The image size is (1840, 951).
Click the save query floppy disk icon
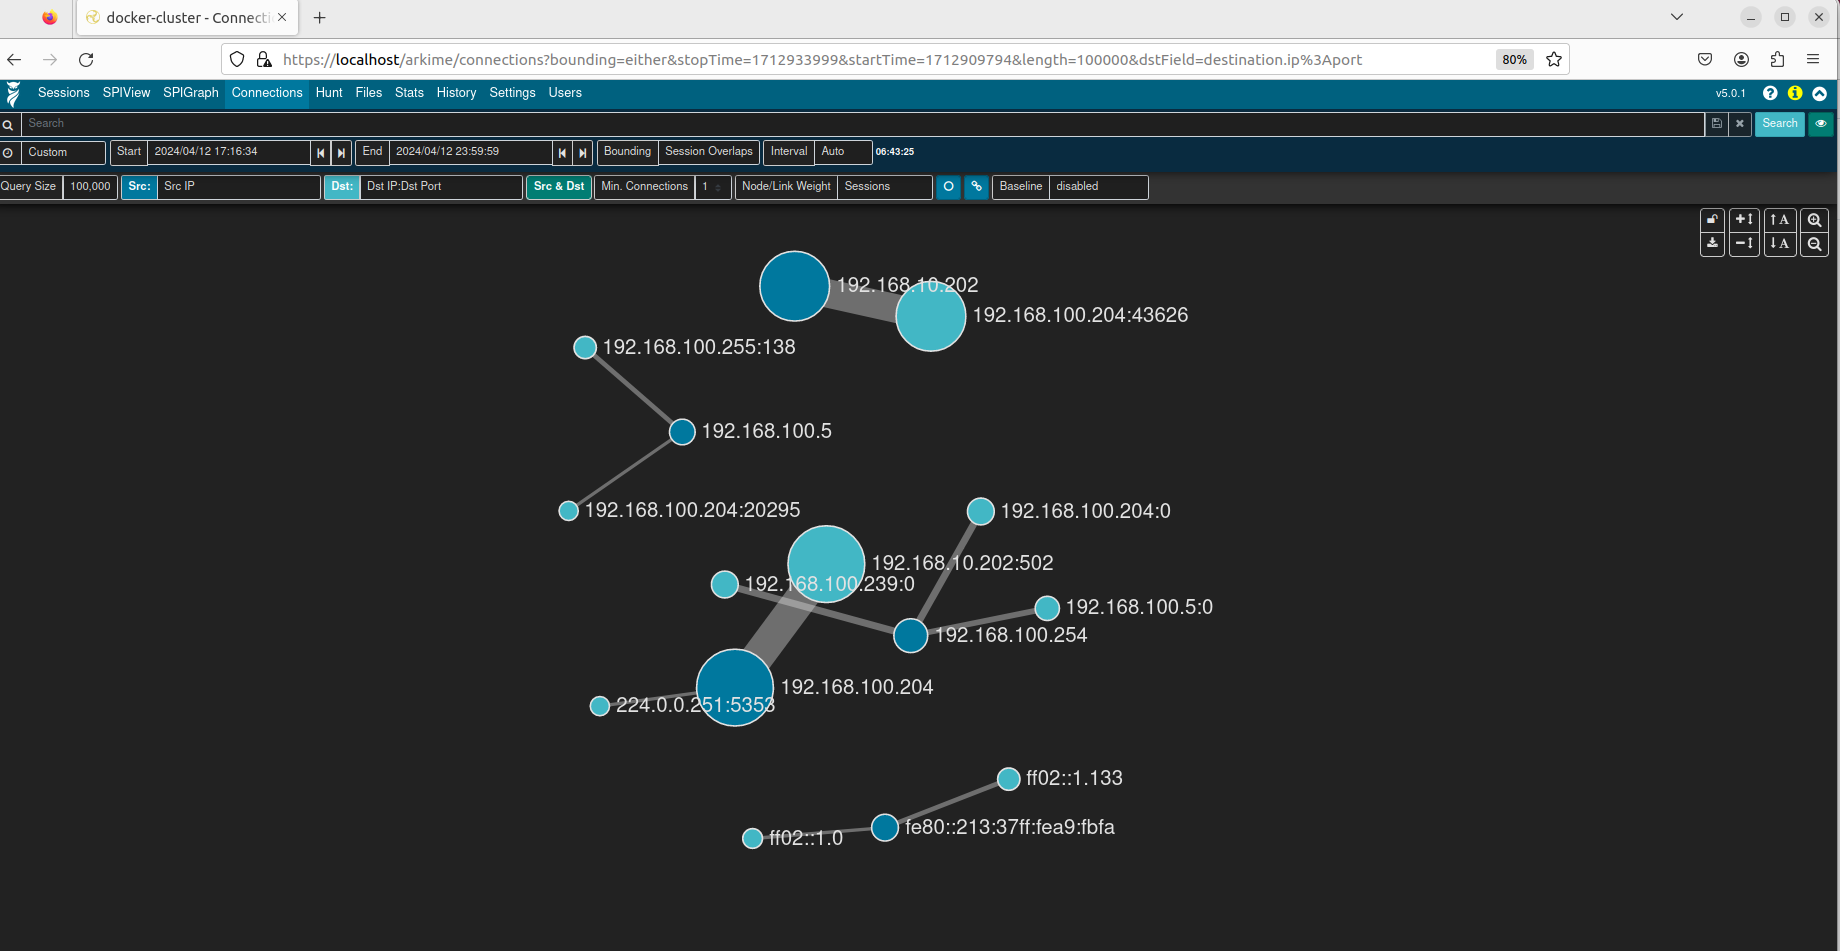[1717, 124]
